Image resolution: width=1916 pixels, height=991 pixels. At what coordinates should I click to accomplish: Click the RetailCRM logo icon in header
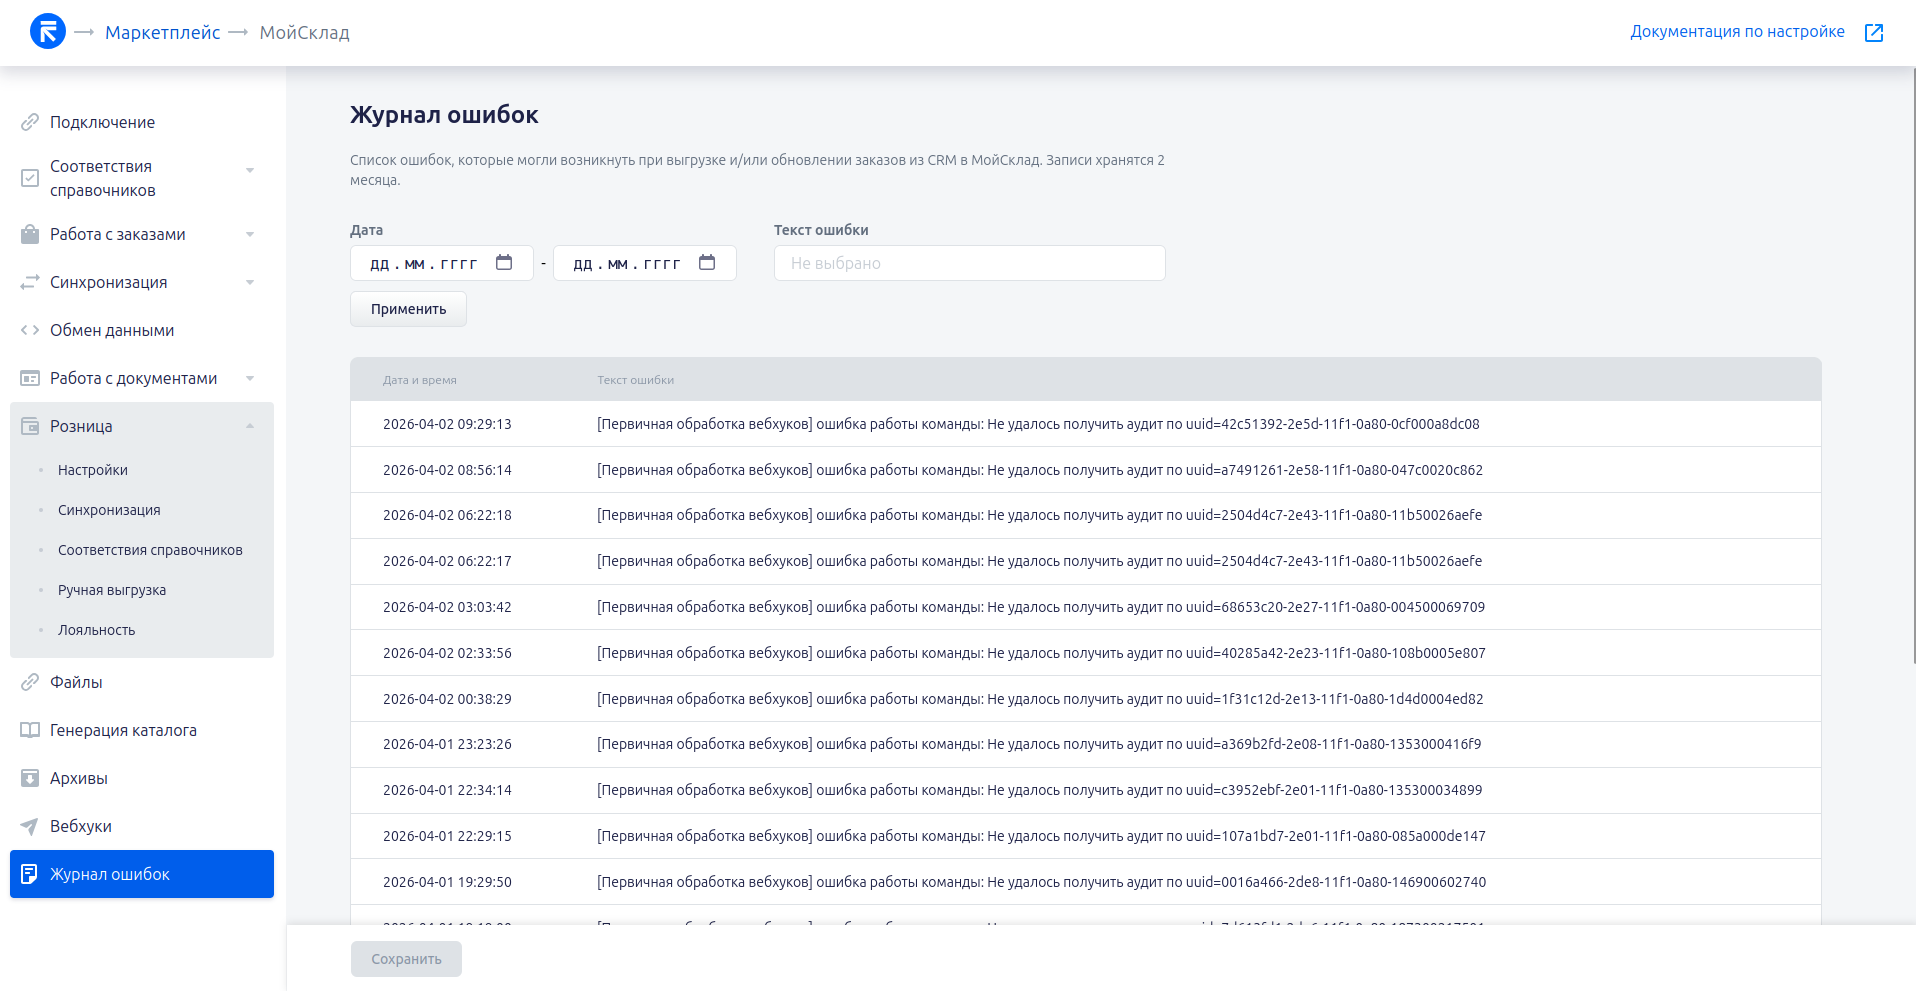point(47,32)
